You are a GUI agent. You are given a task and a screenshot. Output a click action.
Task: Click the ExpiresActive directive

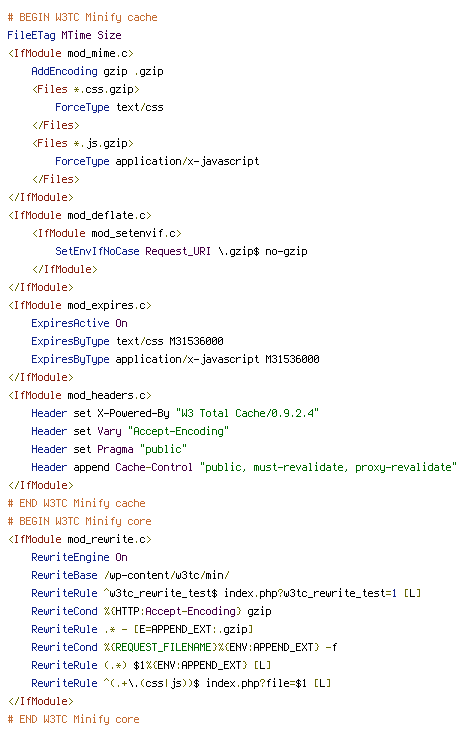point(70,323)
